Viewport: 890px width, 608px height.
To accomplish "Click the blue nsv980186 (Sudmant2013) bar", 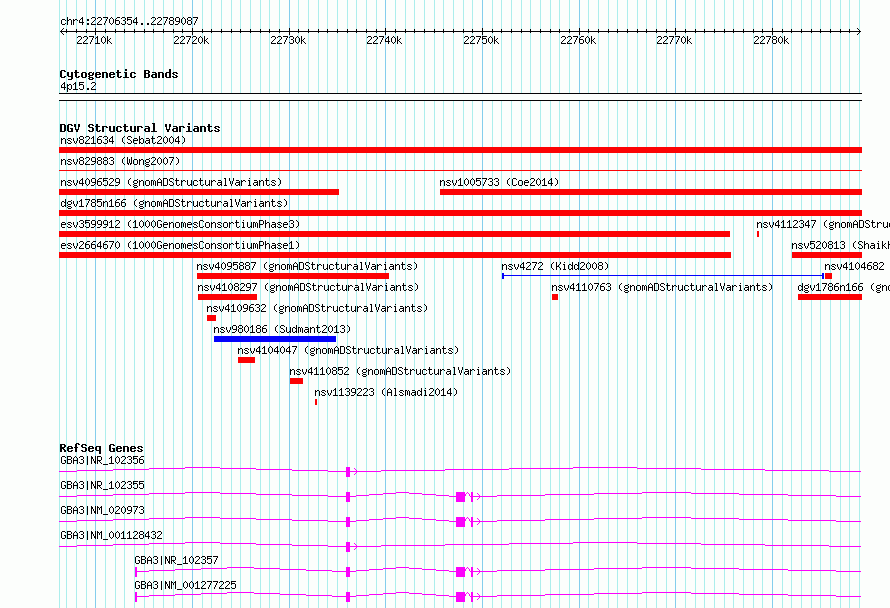I will (x=275, y=339).
